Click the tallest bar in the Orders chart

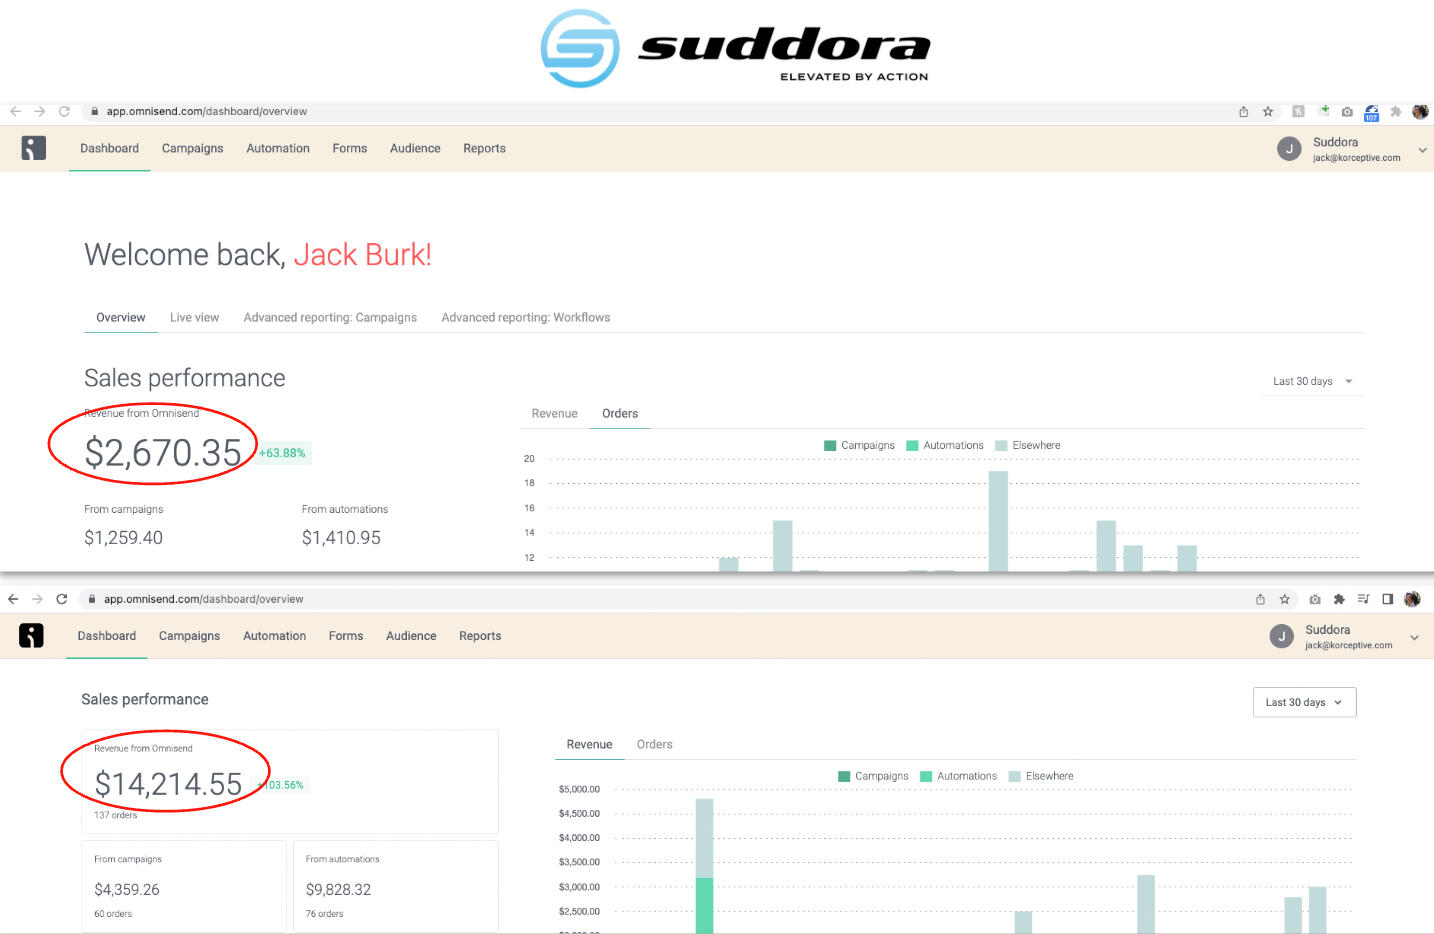998,520
